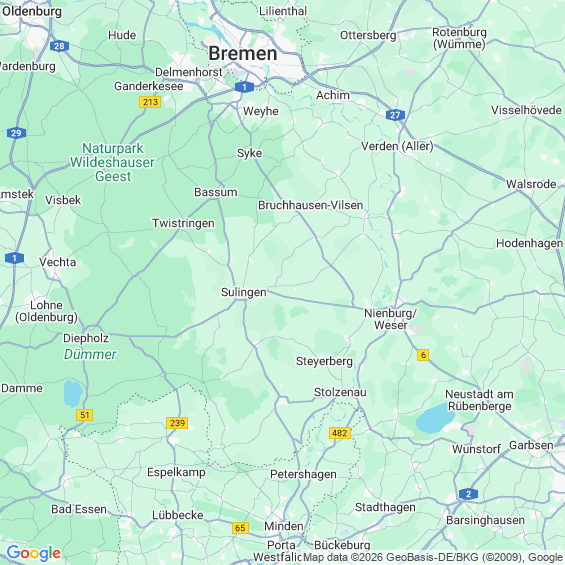Select the Sulingen town label

point(244,292)
